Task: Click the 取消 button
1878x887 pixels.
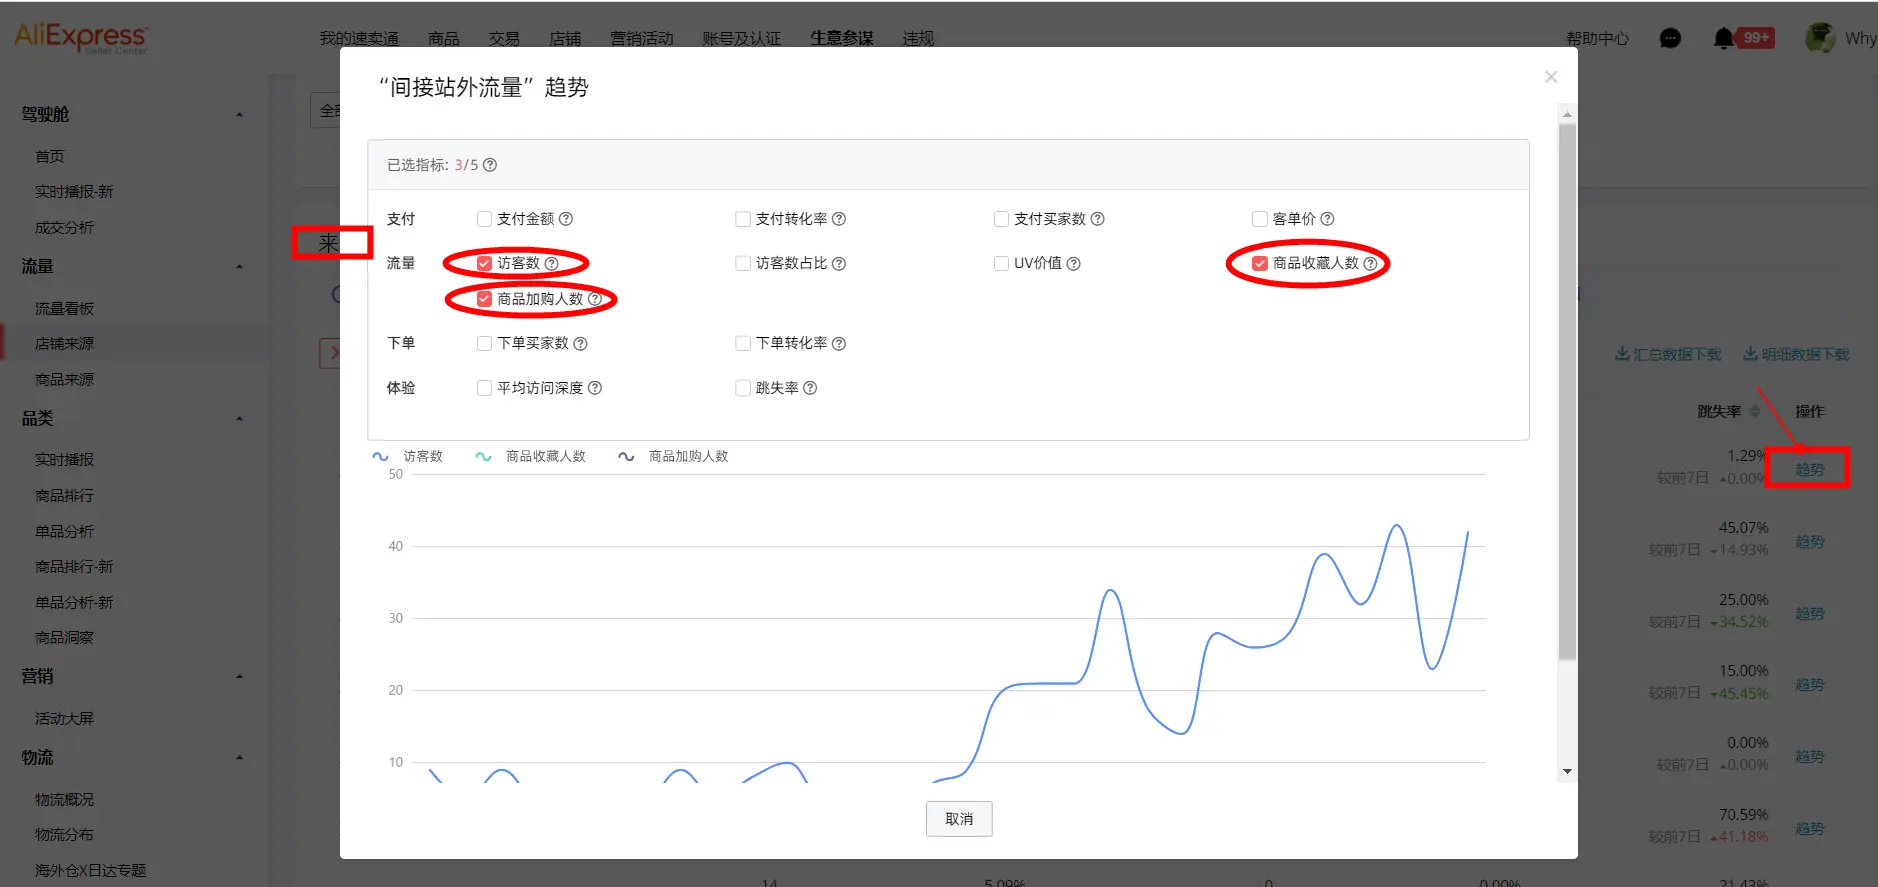Action: [958, 819]
